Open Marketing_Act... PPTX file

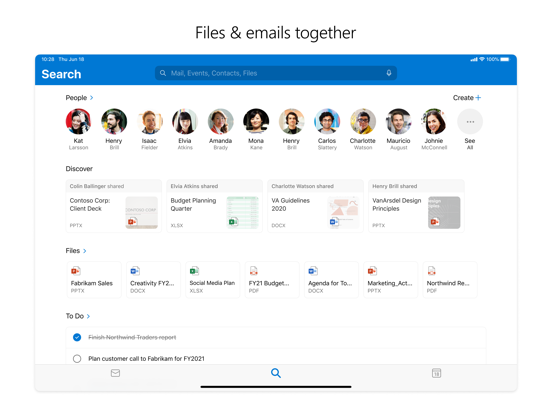[x=390, y=280]
